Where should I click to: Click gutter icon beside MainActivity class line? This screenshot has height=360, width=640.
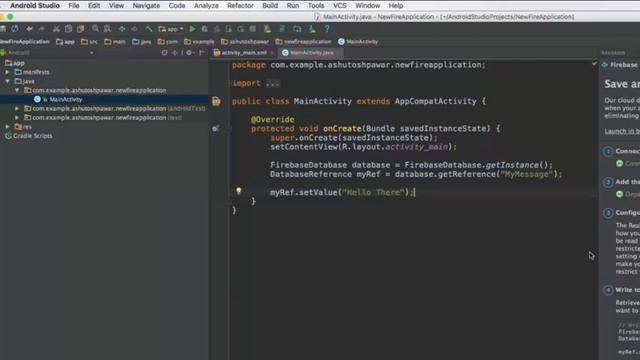[216, 101]
